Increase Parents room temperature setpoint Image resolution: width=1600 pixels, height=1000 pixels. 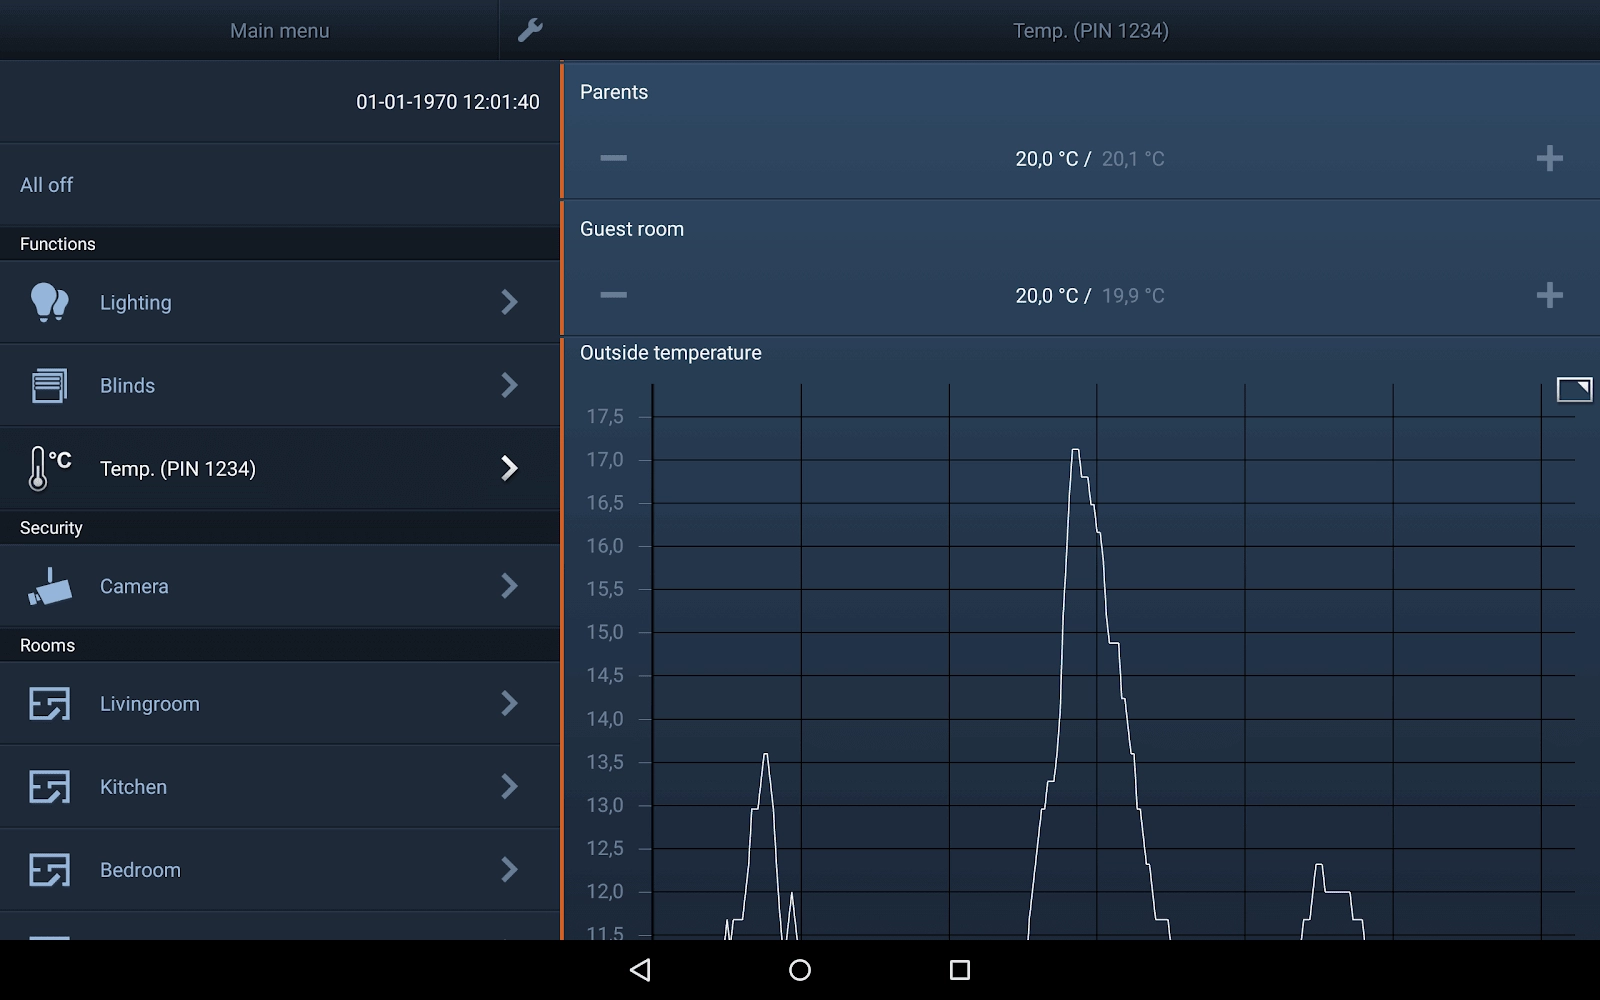(1549, 158)
